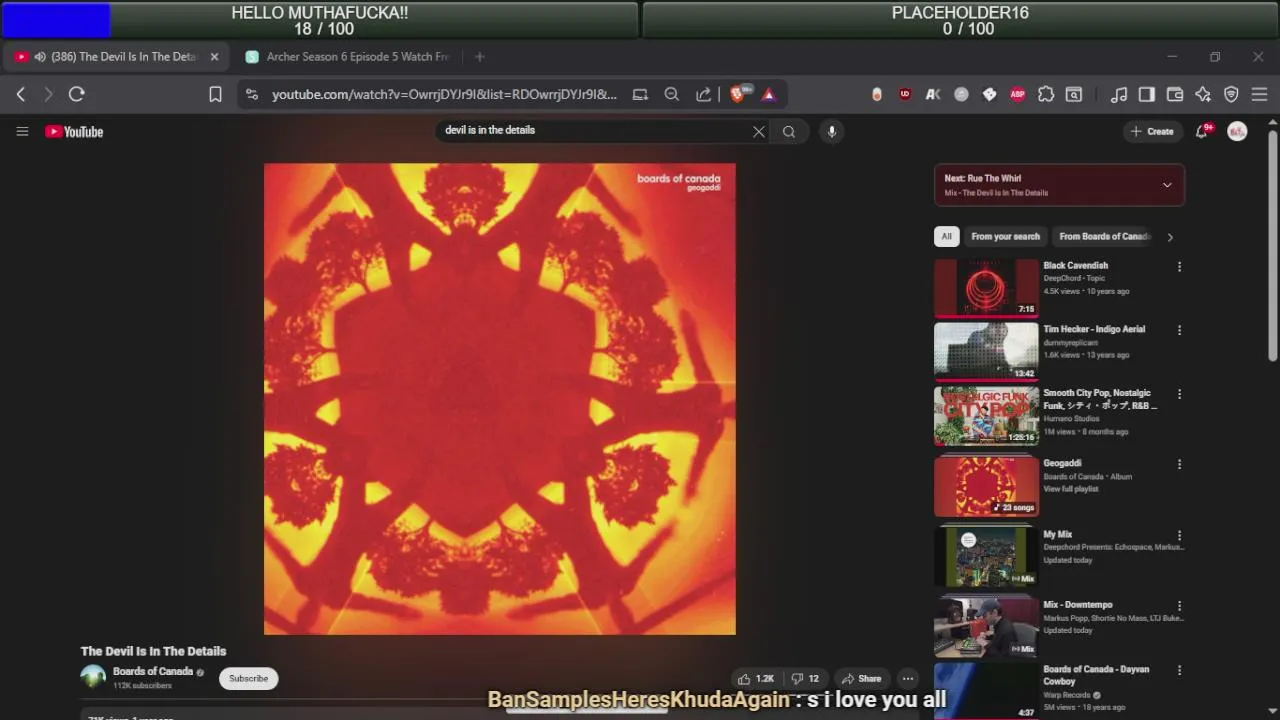Screen dimensions: 1280x720
Task: Open options menu for Mix - Downtempo
Action: pyautogui.click(x=1179, y=606)
